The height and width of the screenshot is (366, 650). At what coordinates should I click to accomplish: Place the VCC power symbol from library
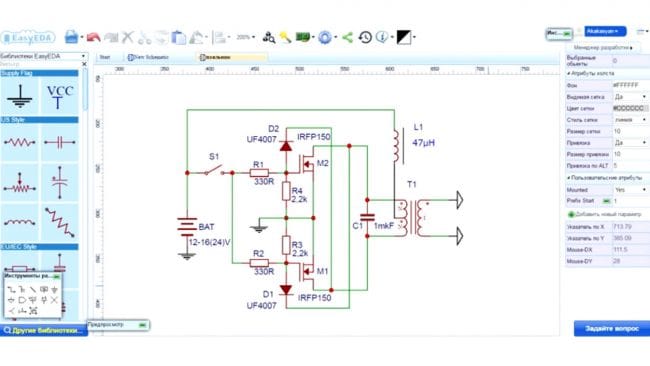[x=60, y=96]
